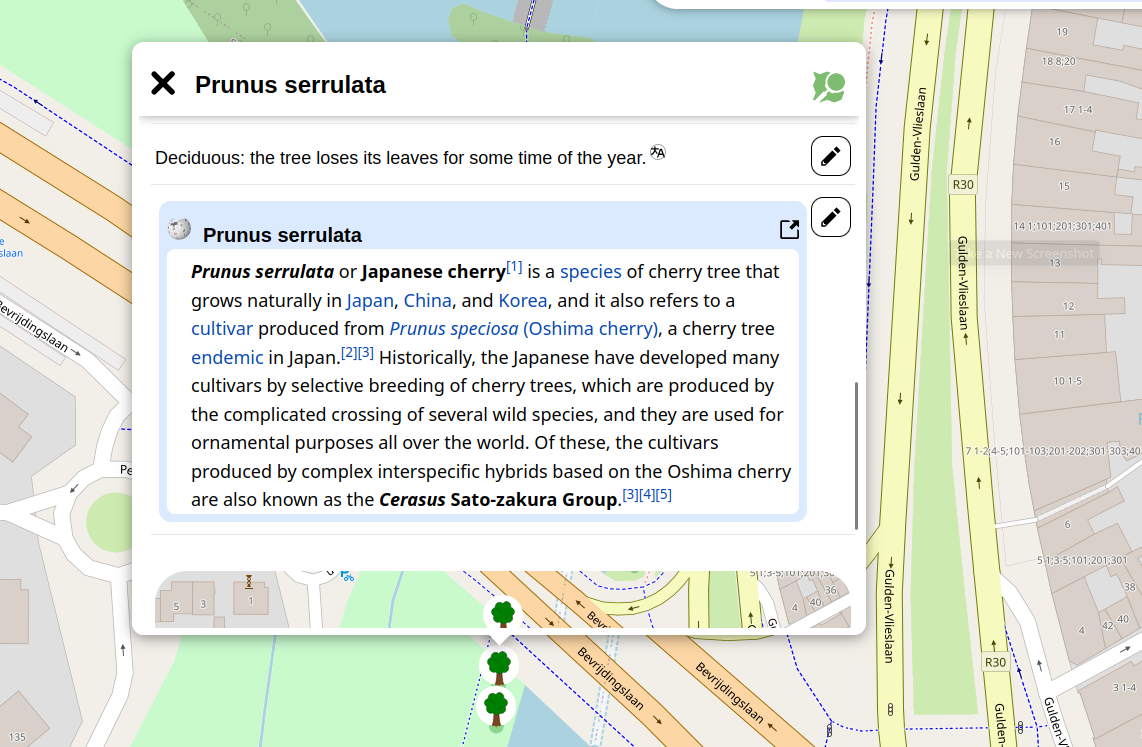
Task: Click the middle tree marker below the popup
Action: point(499,665)
